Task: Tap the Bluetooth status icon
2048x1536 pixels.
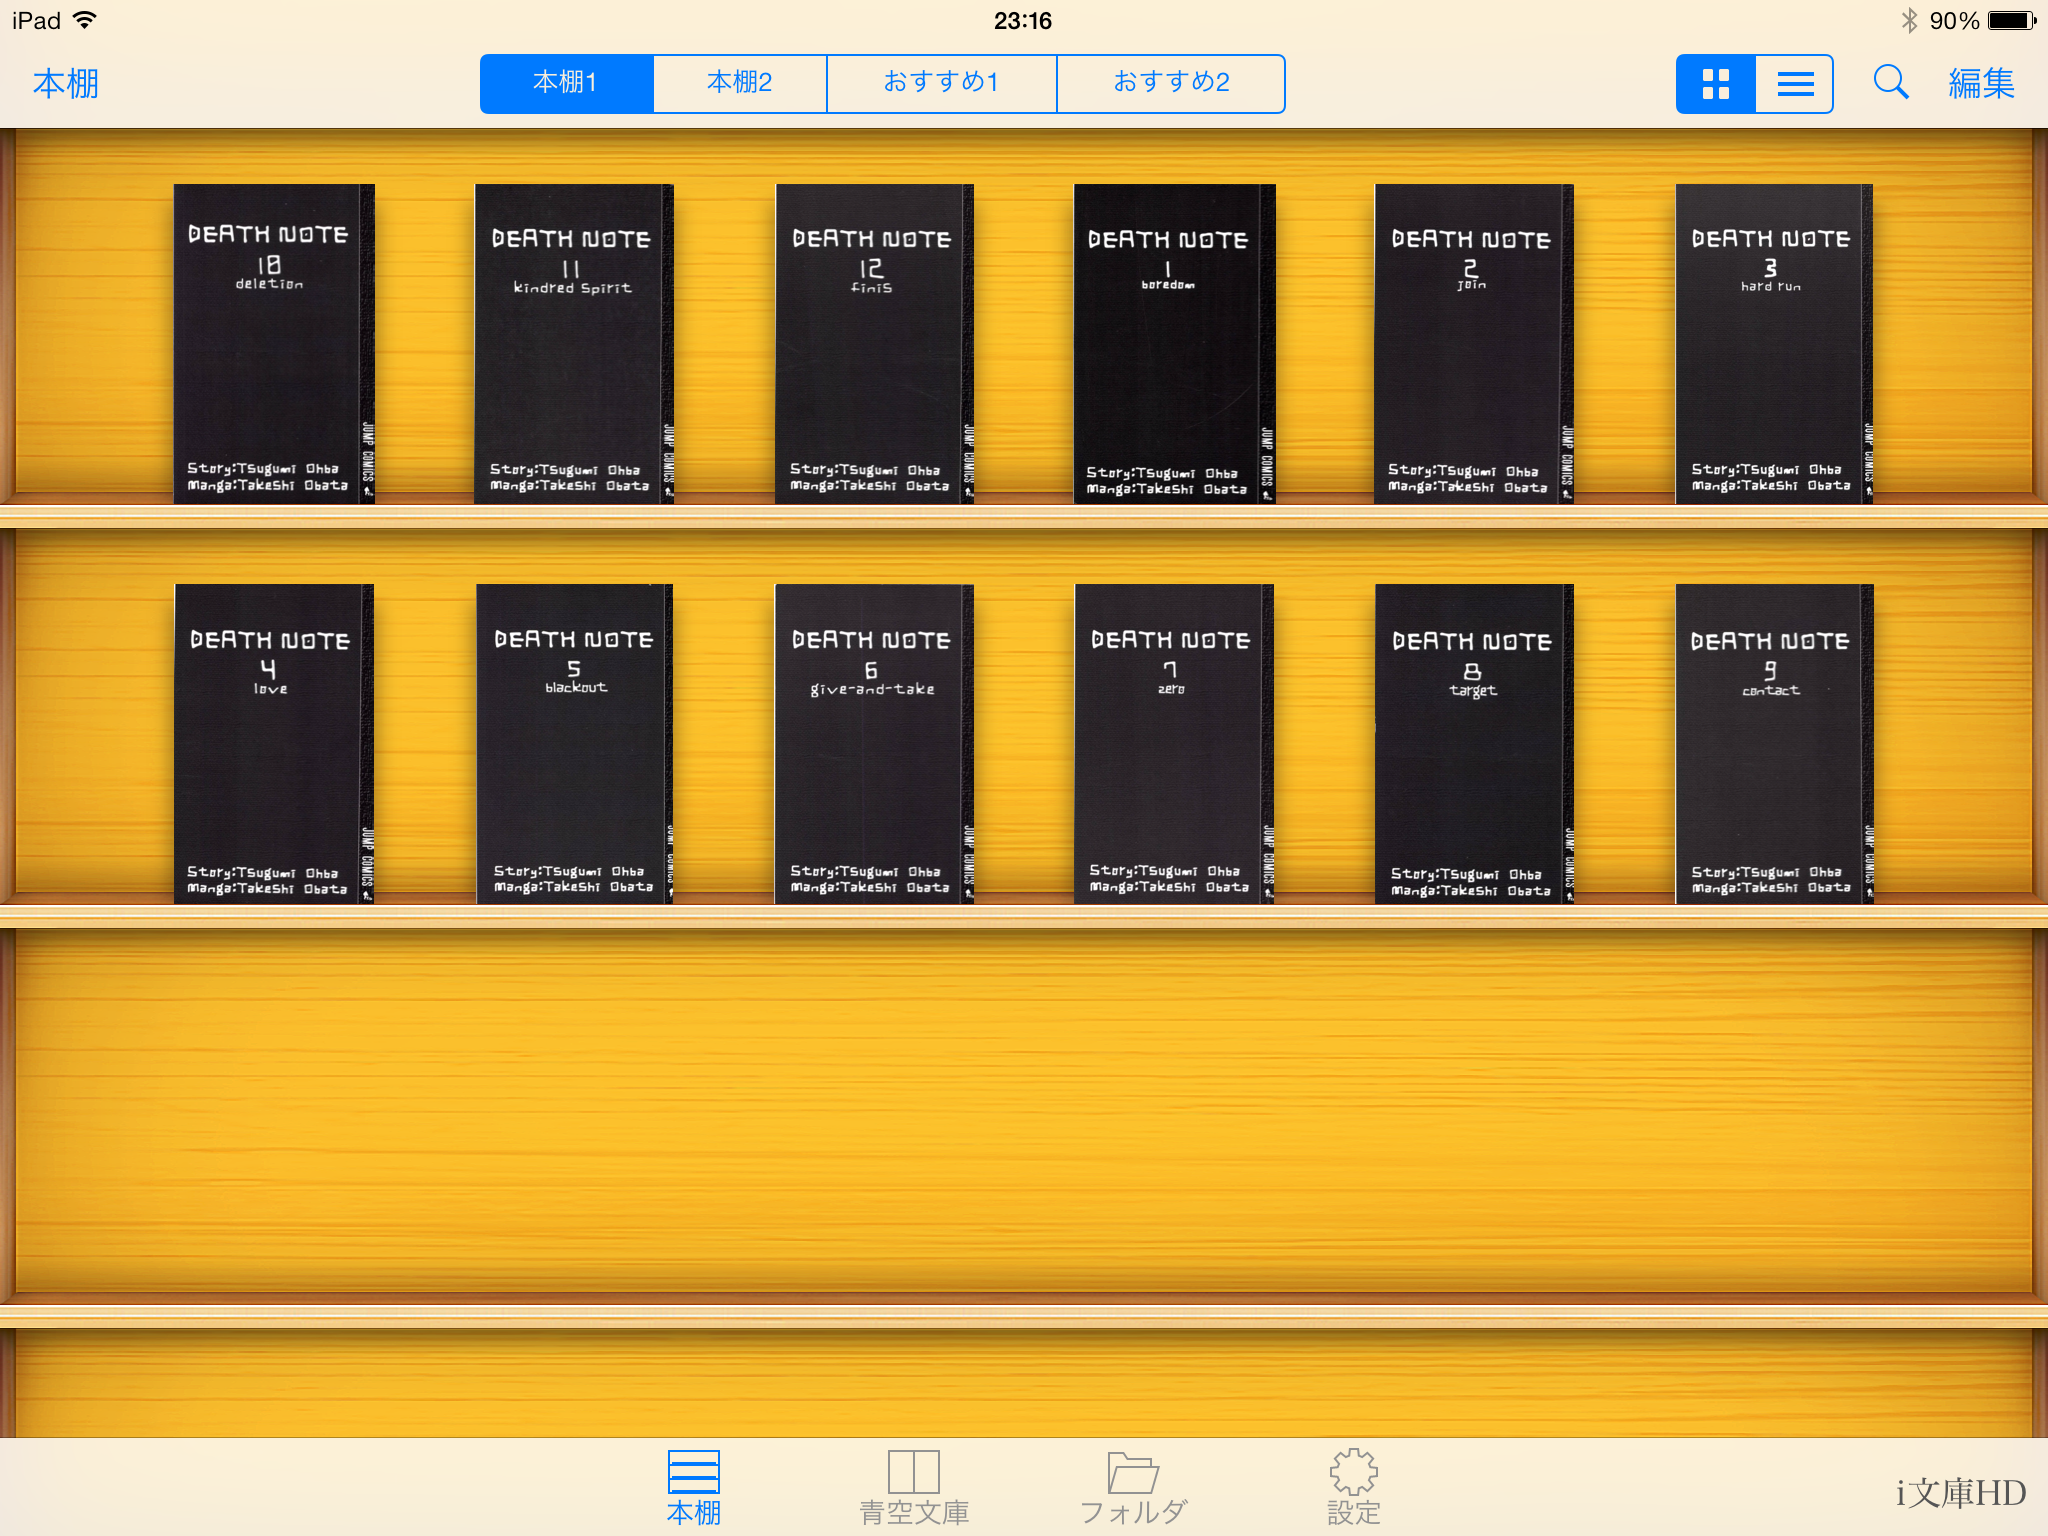Action: pos(1909,21)
